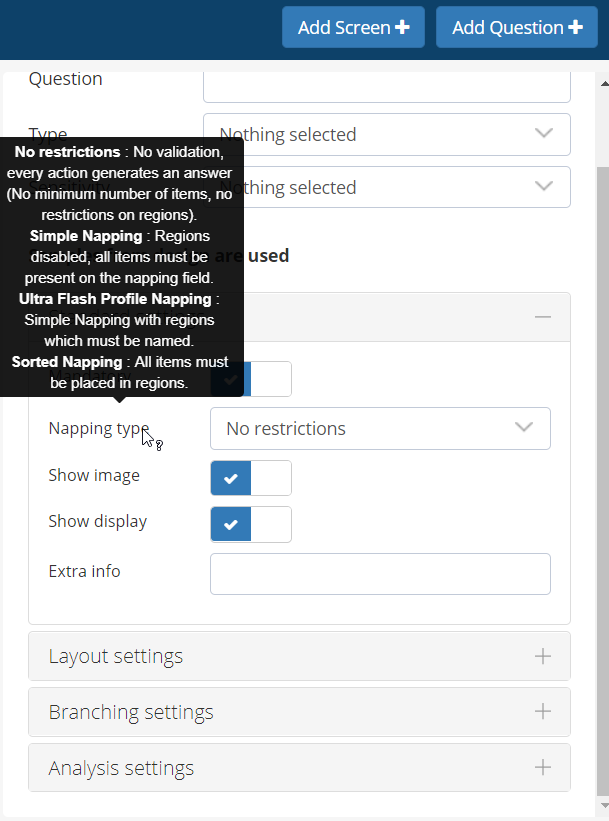This screenshot has height=821, width=609.
Task: Focus the Question text field
Action: point(386,86)
